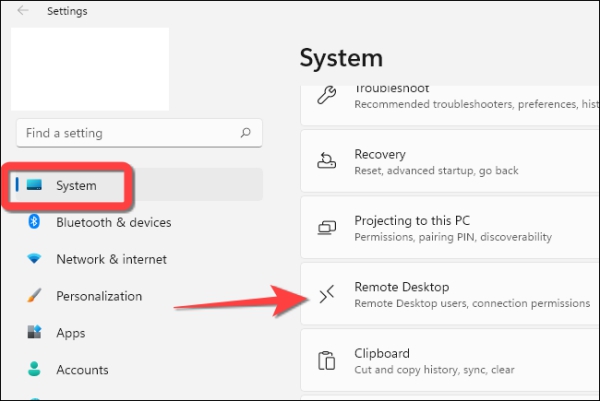Open the Bluetooth & devices section
This screenshot has width=600, height=401.
[113, 222]
